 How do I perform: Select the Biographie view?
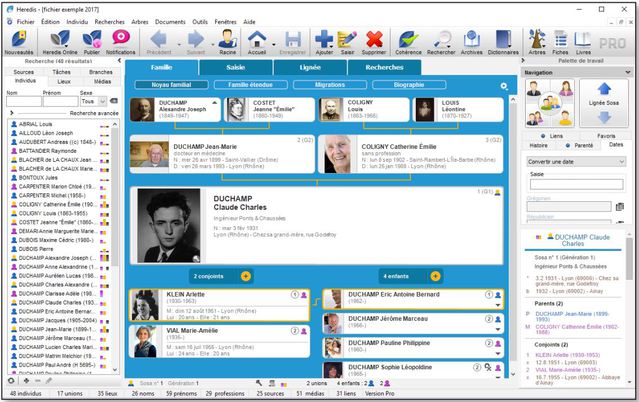(x=409, y=85)
